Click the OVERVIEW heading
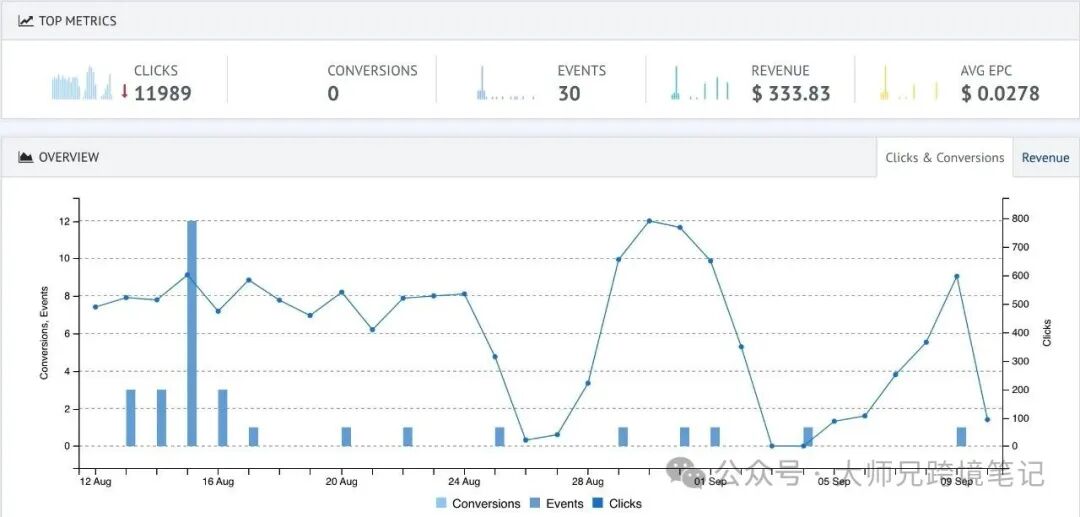This screenshot has height=517, width=1080. point(69,157)
